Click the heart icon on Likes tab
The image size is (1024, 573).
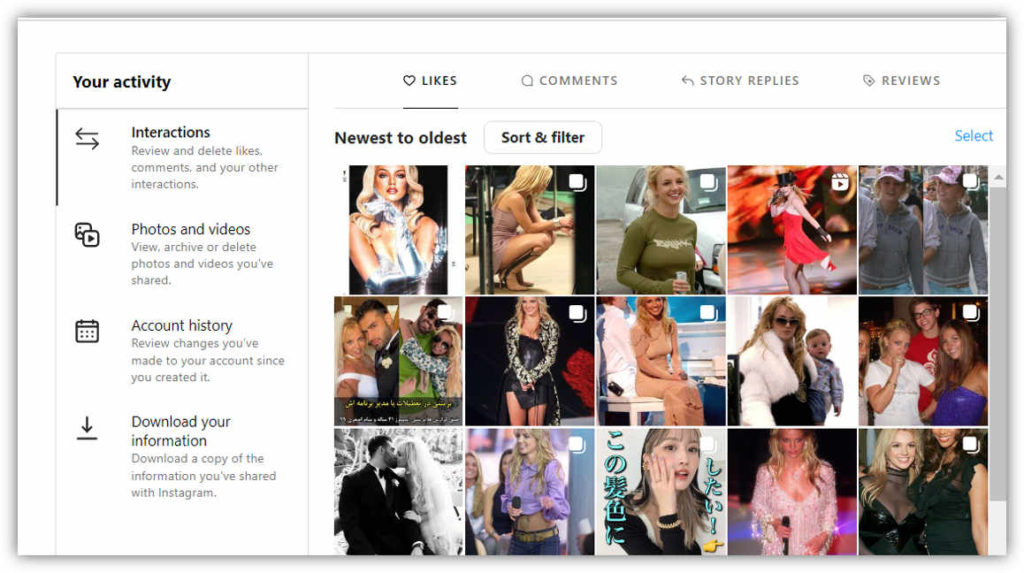408,81
